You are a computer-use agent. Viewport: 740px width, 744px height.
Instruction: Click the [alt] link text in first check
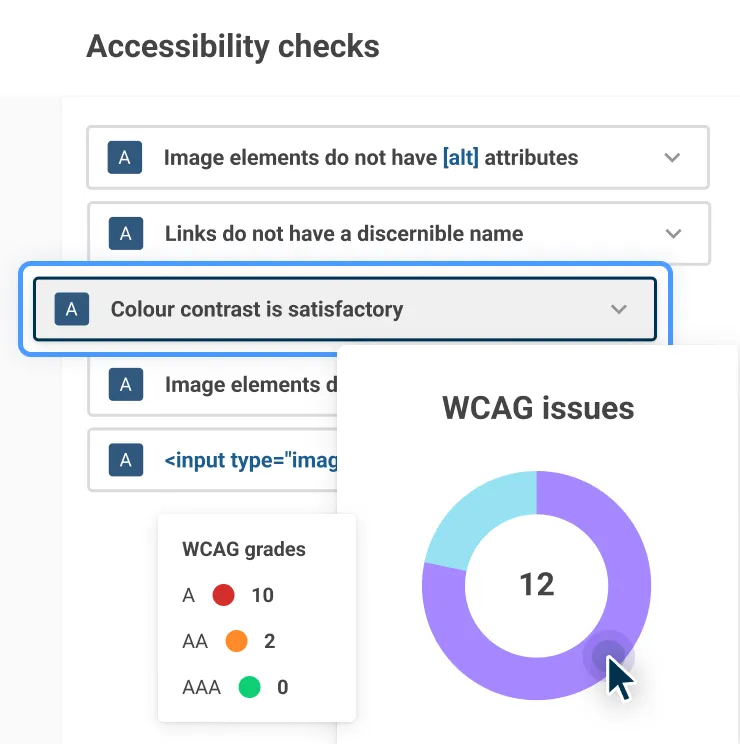460,157
